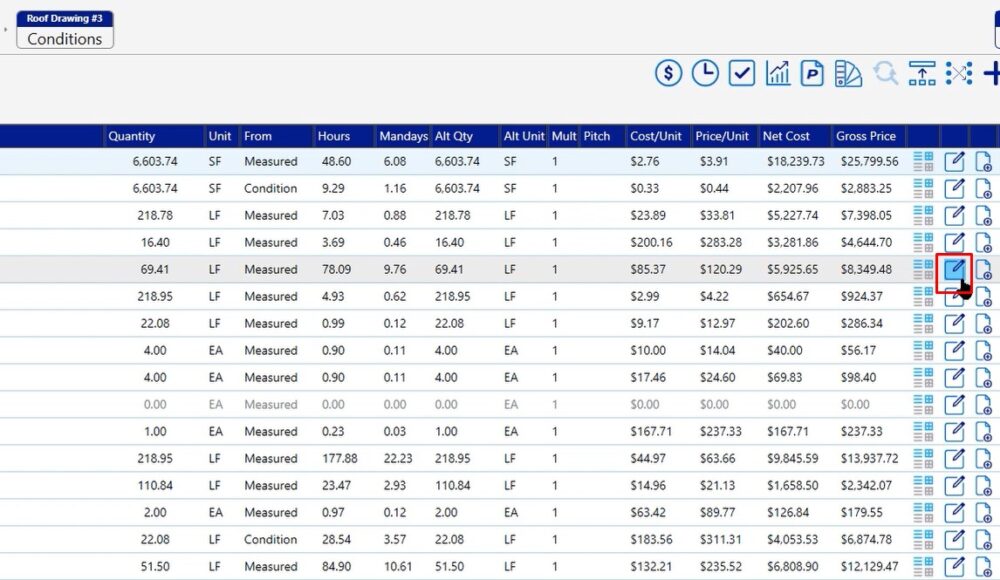
Task: Click the From cell in the 0.00 row
Action: [x=270, y=404]
